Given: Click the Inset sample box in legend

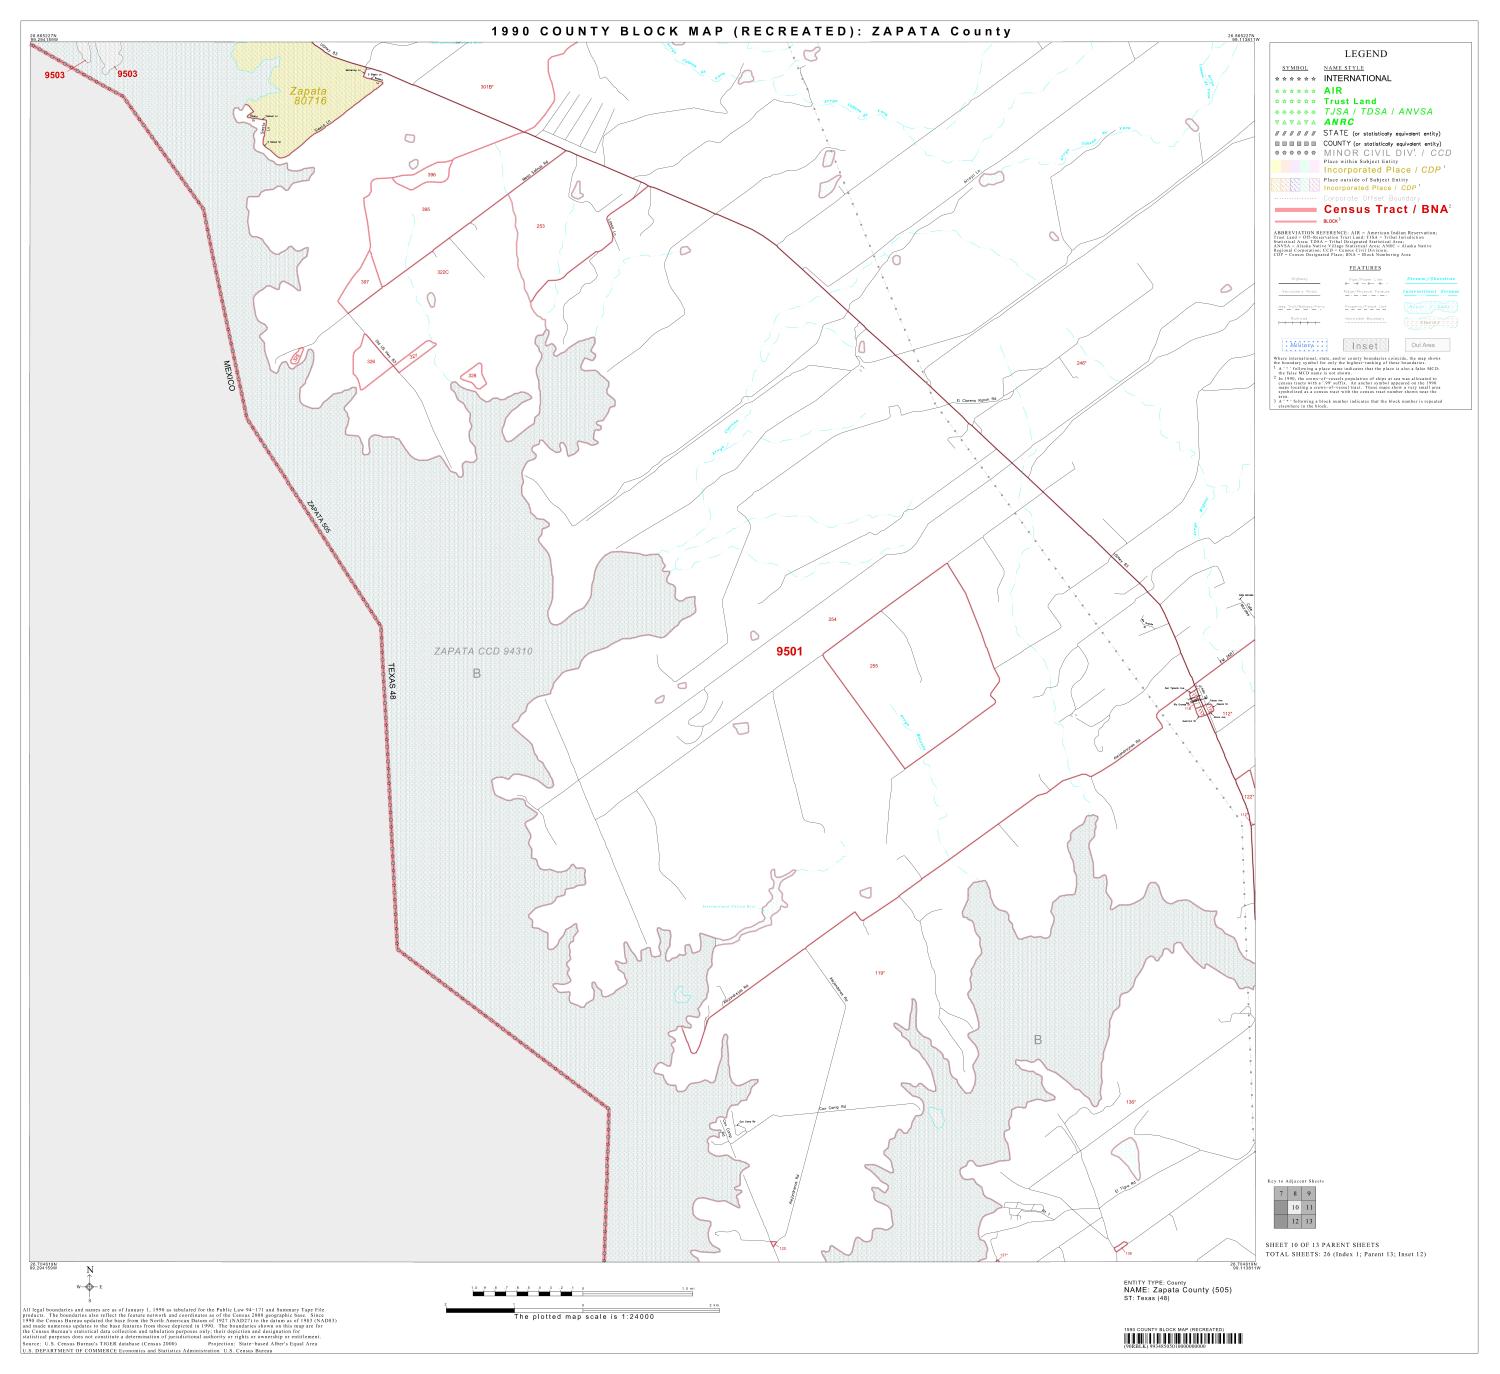Looking at the screenshot, I should tap(1364, 345).
